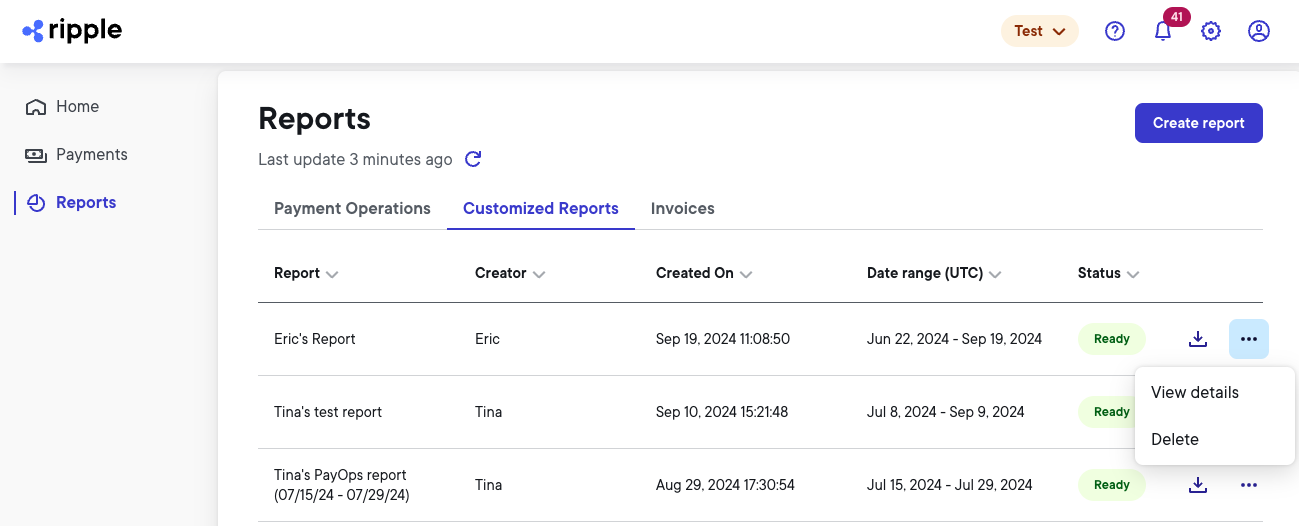This screenshot has height=526, width=1299.
Task: Download Eric's Report
Action: click(x=1198, y=339)
